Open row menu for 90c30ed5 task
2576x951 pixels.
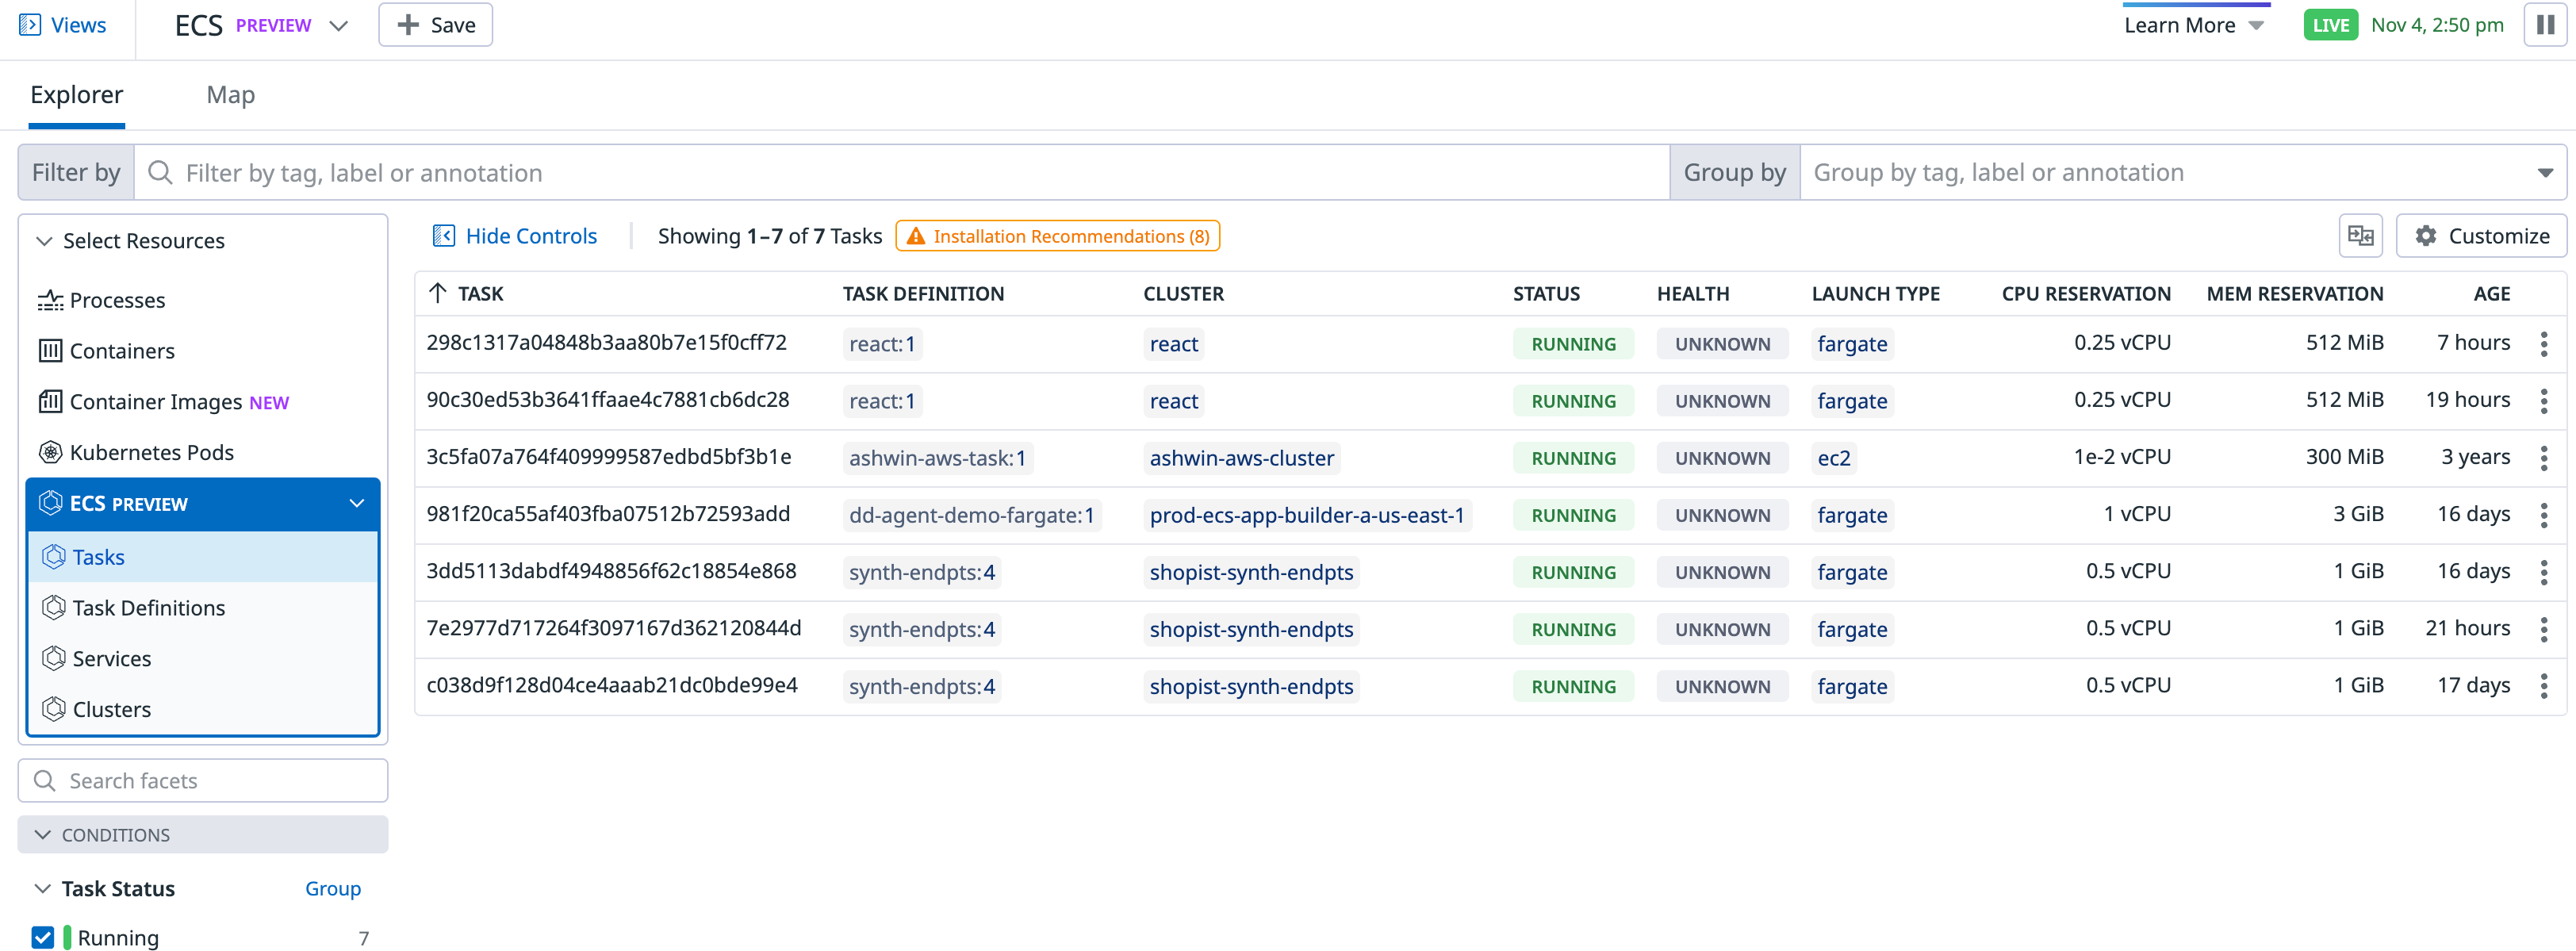pyautogui.click(x=2543, y=401)
